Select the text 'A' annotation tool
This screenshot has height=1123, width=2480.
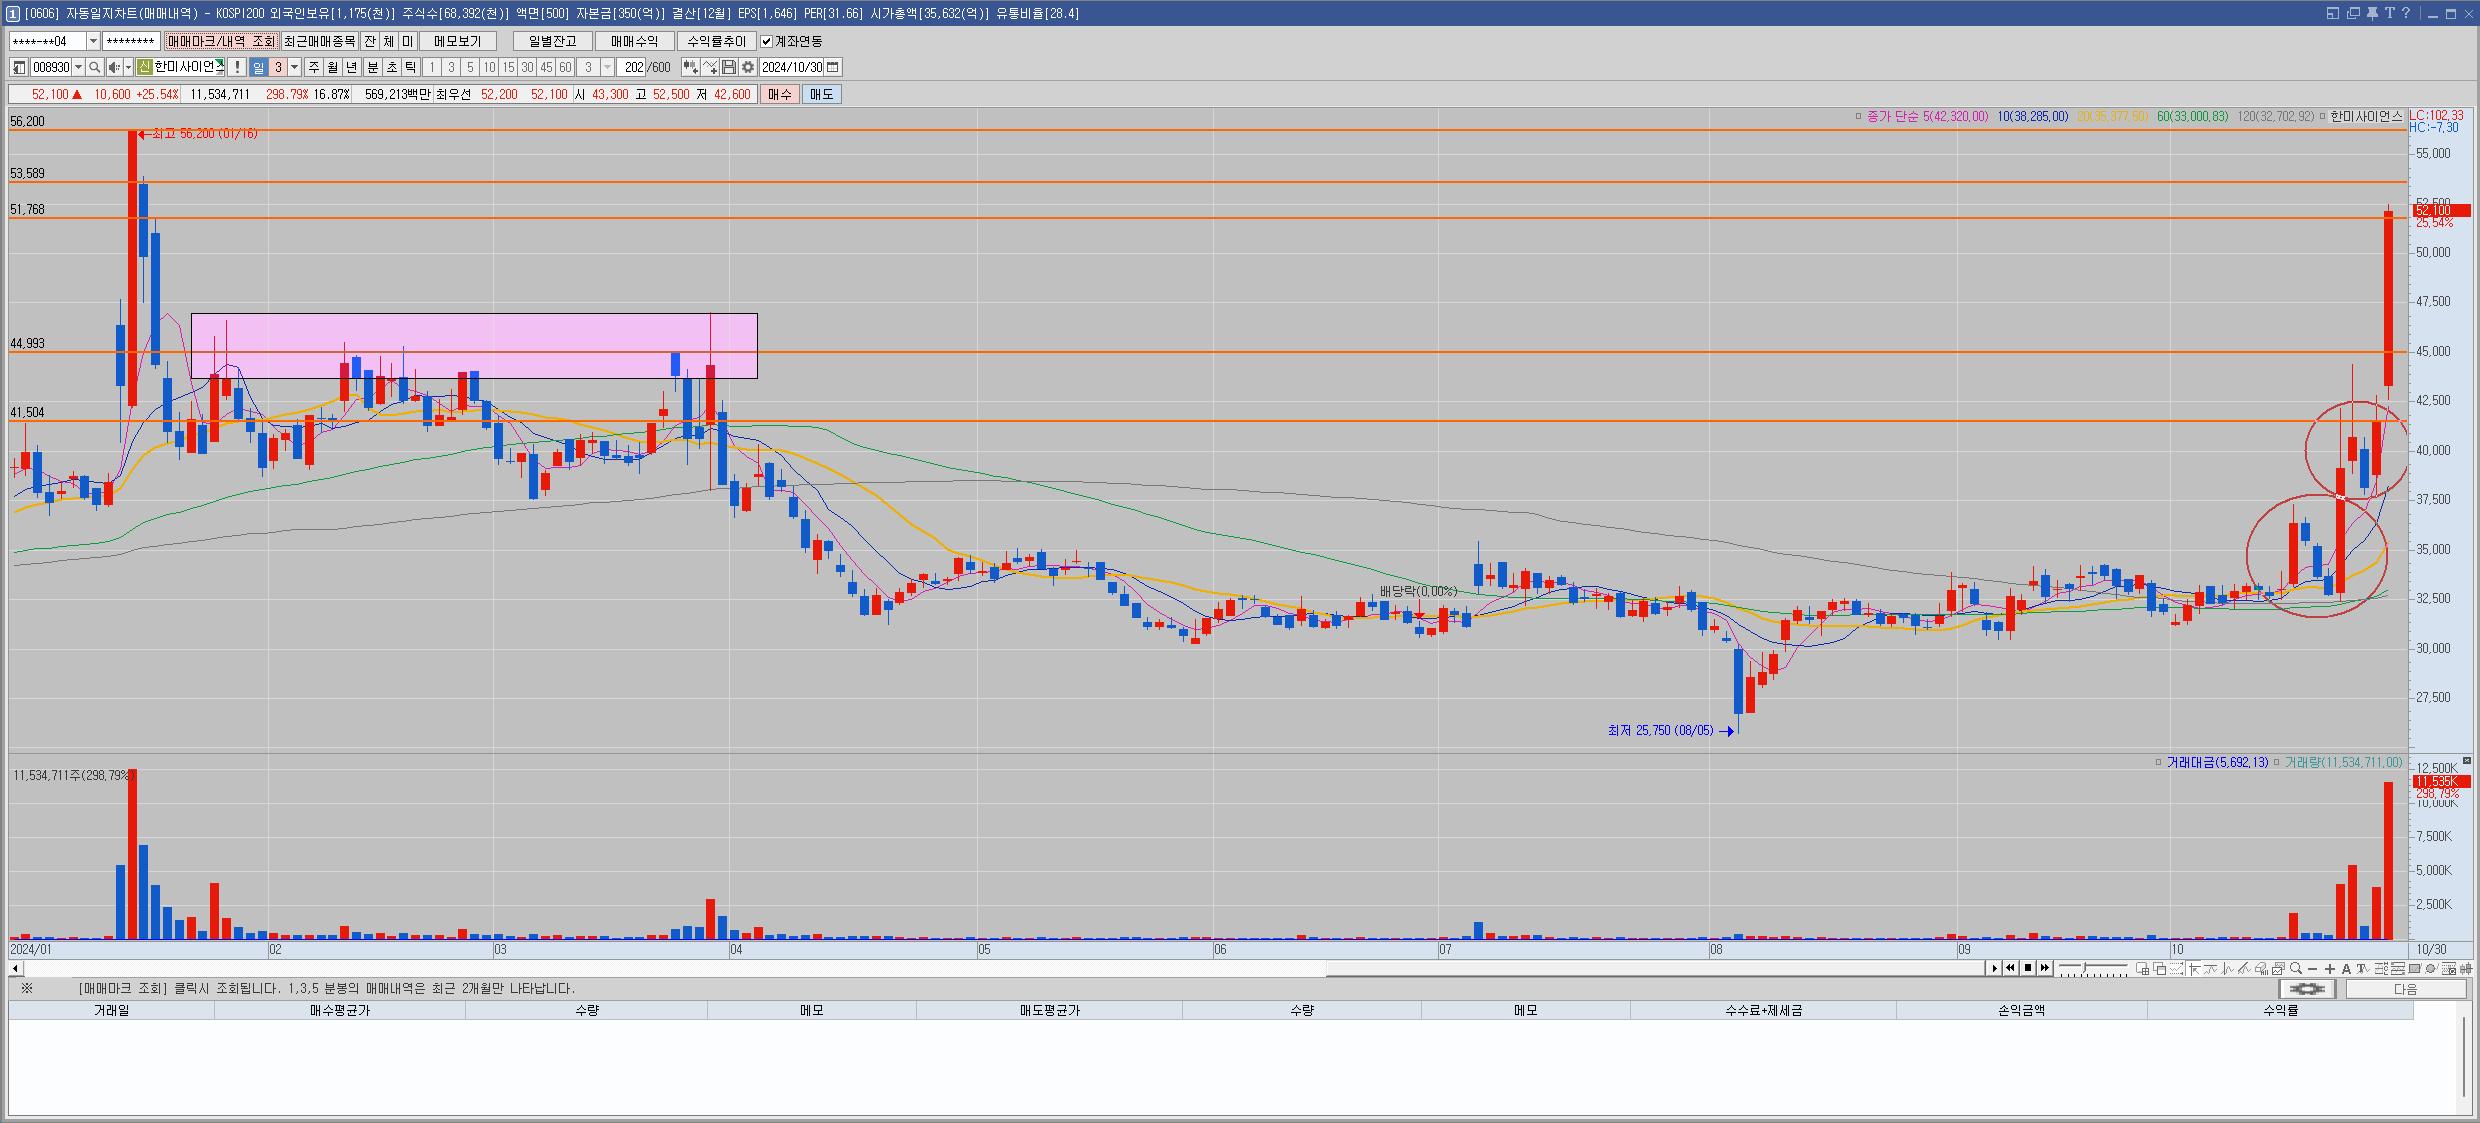[2346, 968]
